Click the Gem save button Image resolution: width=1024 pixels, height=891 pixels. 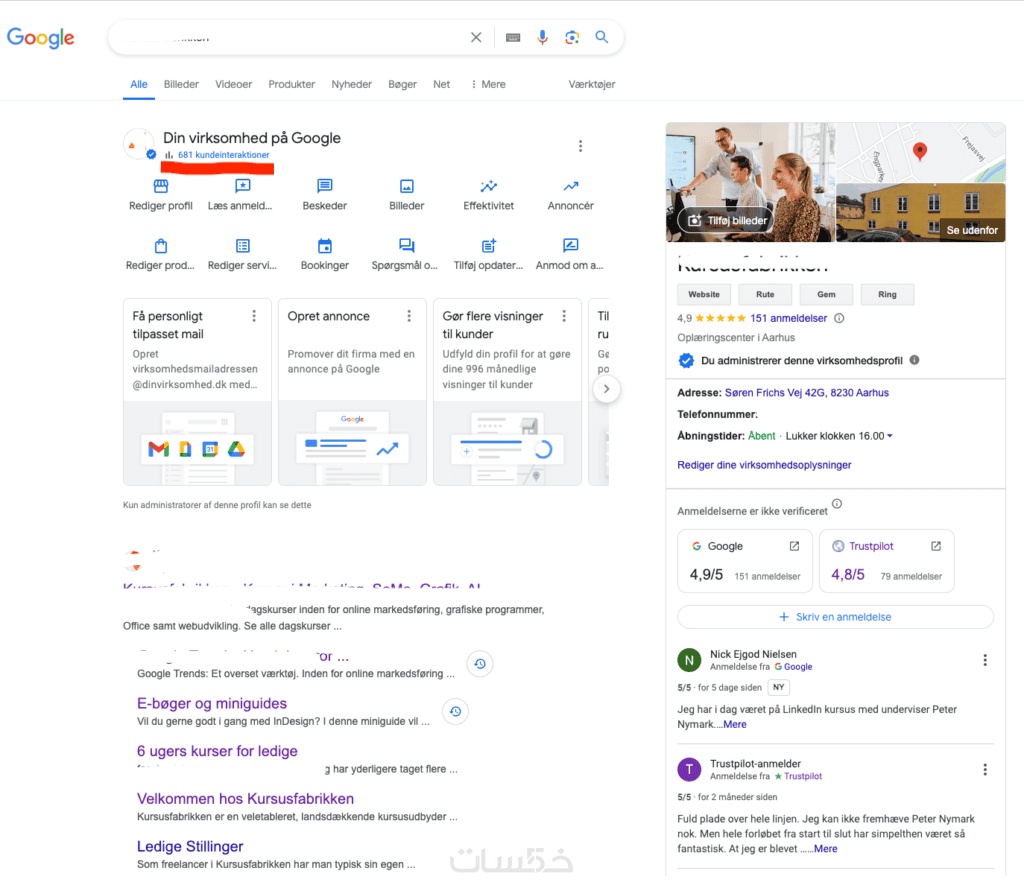pyautogui.click(x=826, y=295)
